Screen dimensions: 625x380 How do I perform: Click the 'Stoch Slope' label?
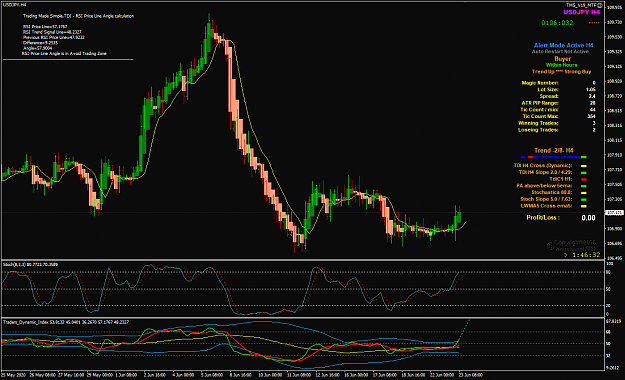546,199
